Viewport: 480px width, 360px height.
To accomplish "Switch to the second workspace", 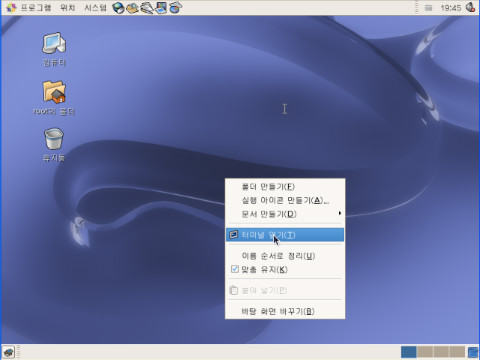I will click(425, 352).
